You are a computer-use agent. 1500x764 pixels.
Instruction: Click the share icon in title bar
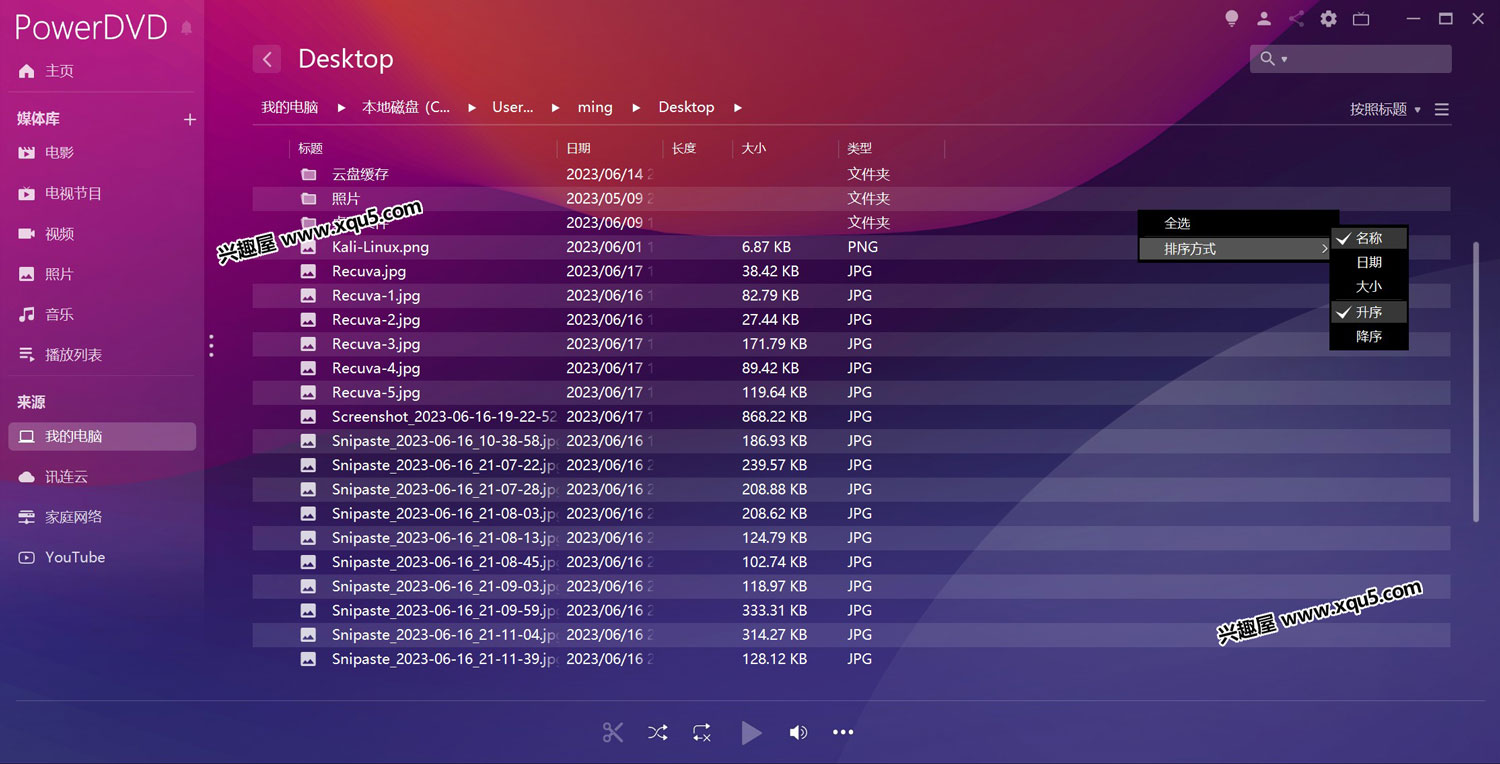(x=1296, y=18)
